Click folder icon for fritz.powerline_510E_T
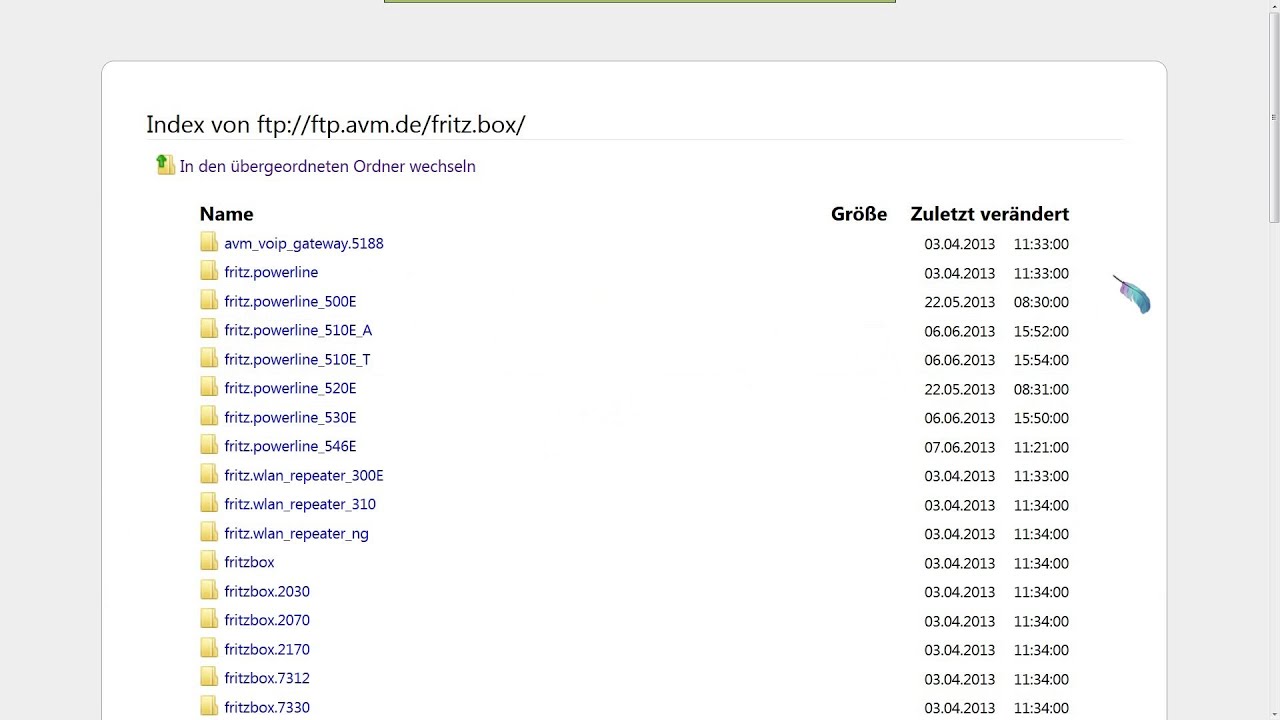Screen dimensions: 1280x720 (209, 358)
